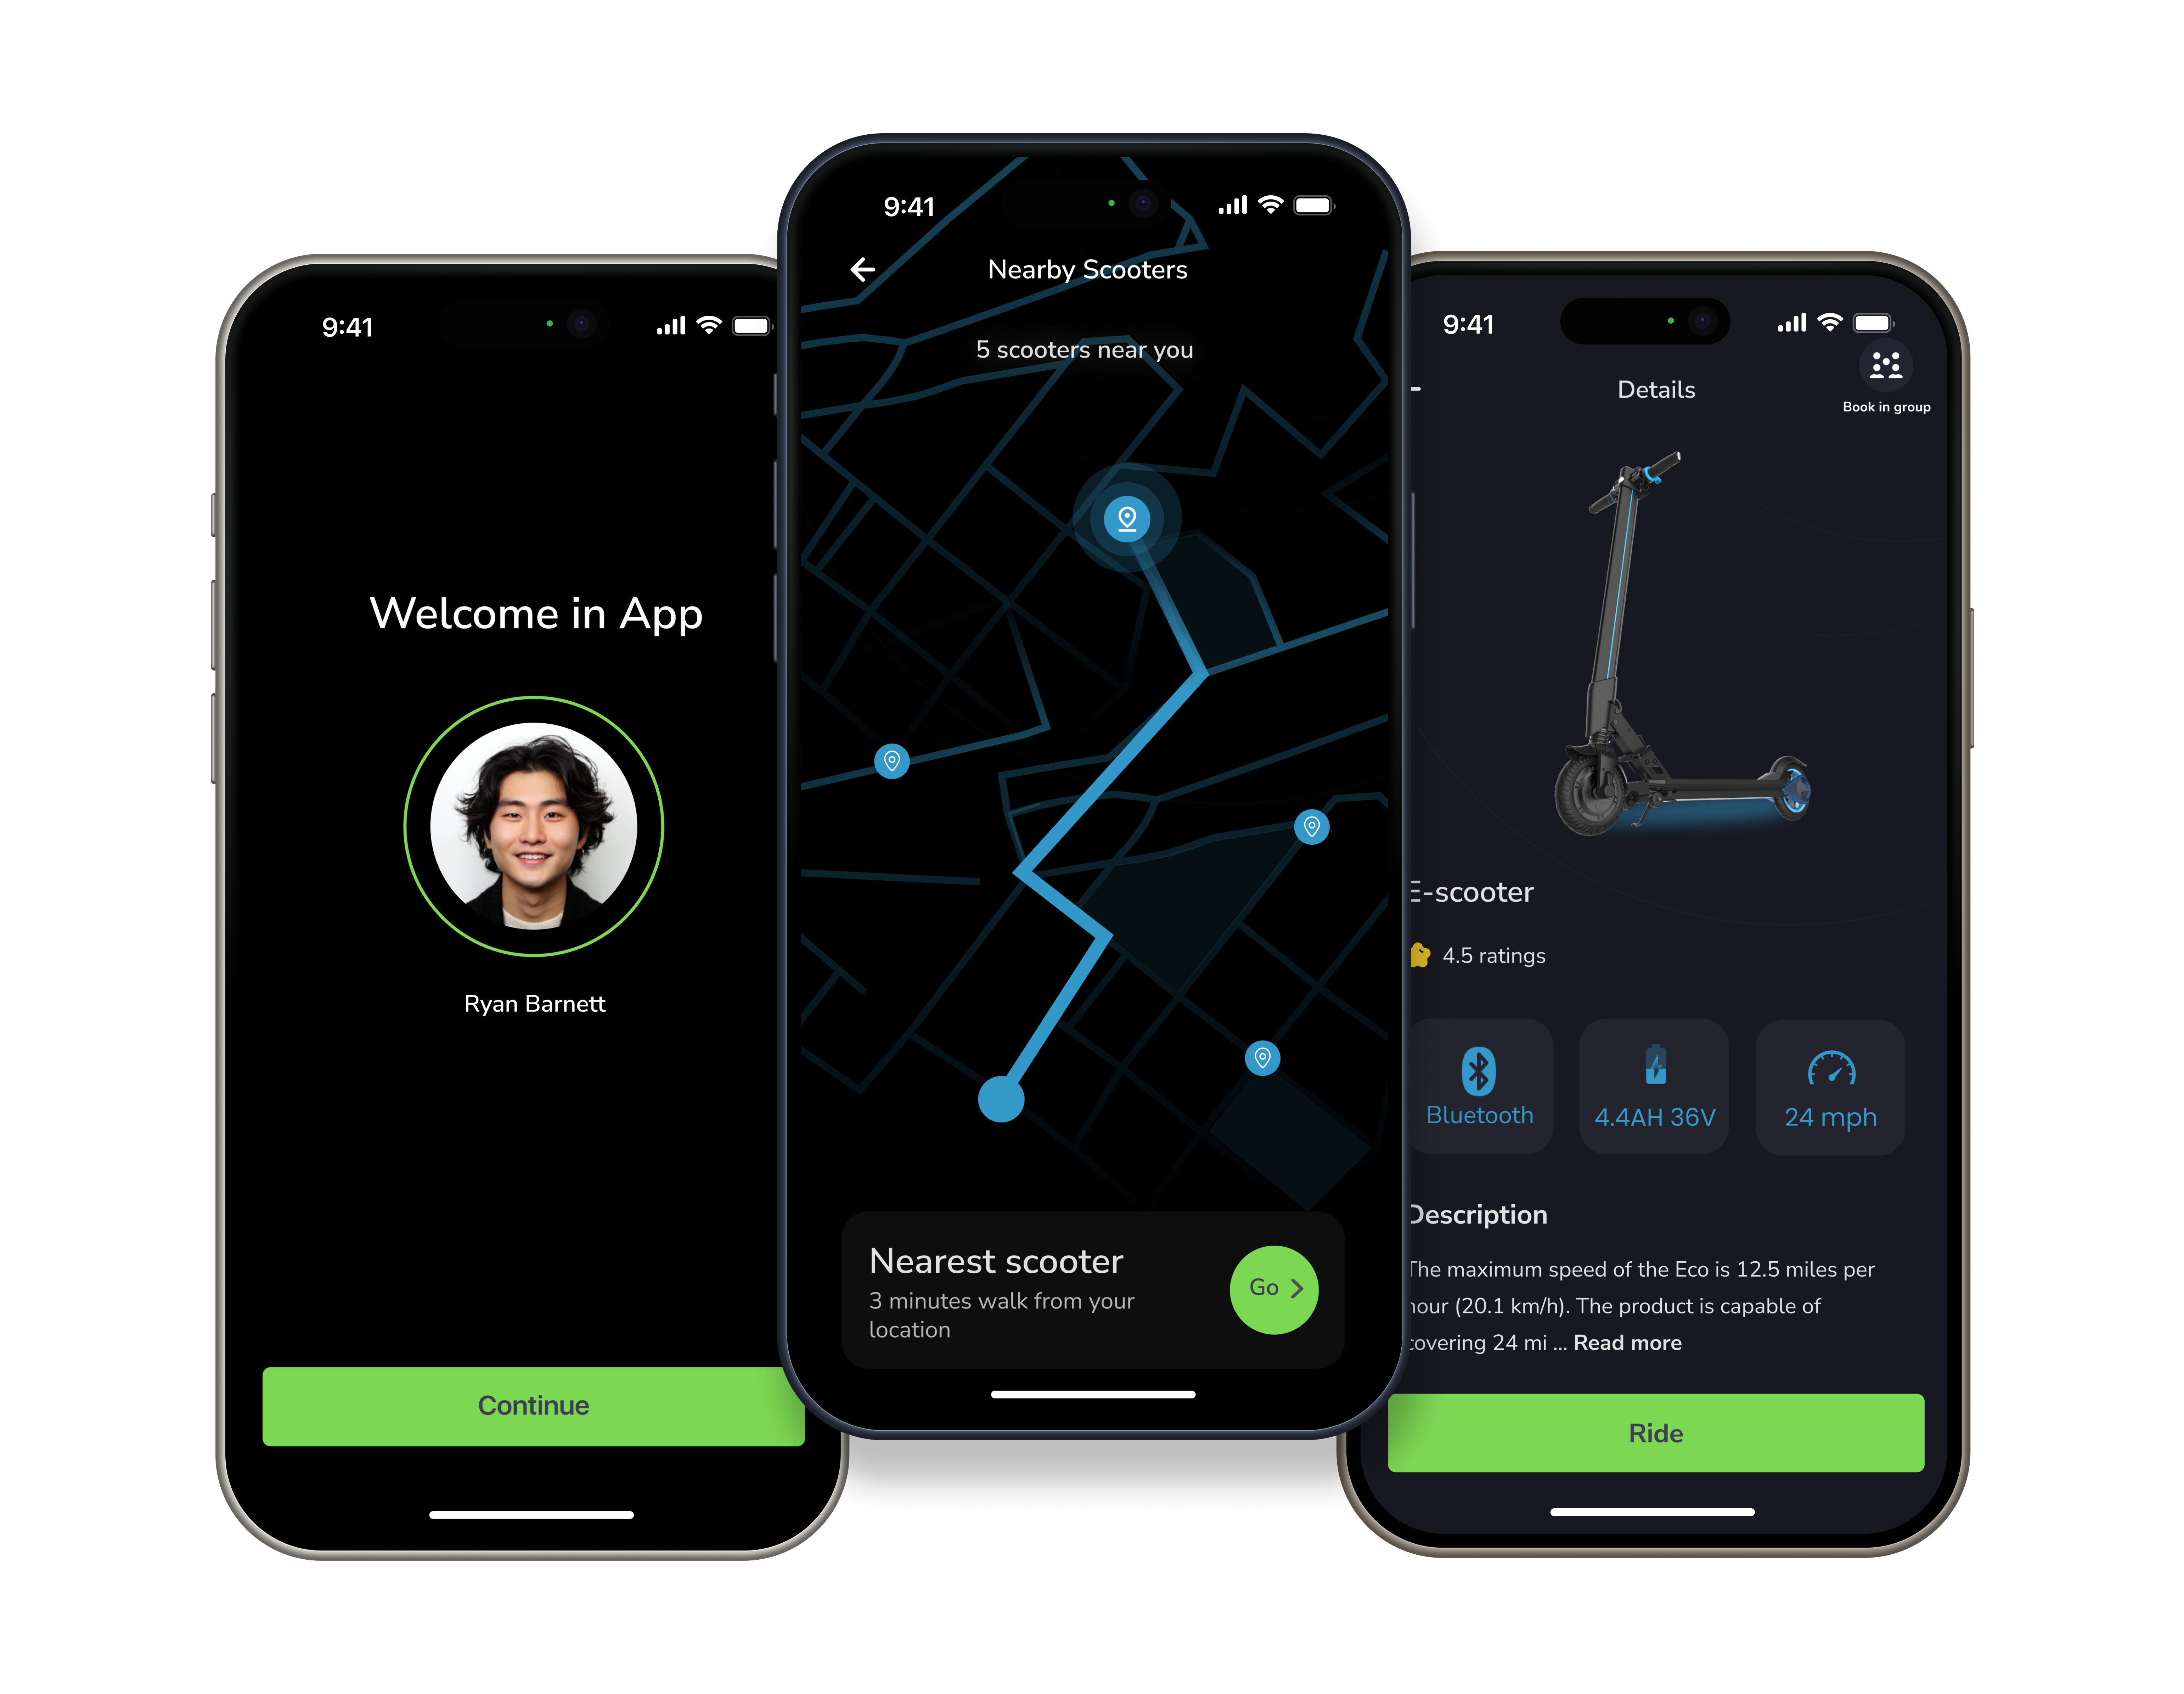This screenshot has width=2184, height=1694.
Task: Tap the Continue button on welcome screen
Action: click(532, 1405)
